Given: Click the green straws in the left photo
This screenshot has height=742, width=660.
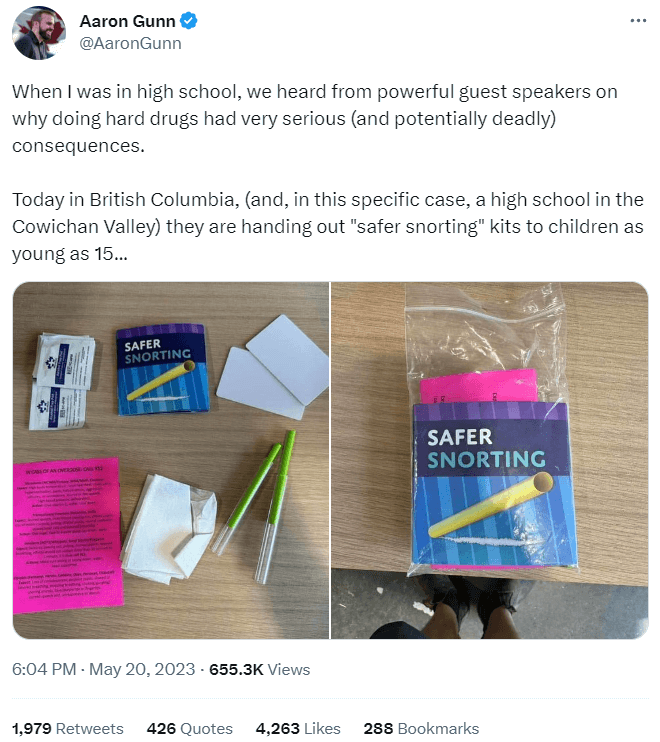Looking at the screenshot, I should [255, 504].
